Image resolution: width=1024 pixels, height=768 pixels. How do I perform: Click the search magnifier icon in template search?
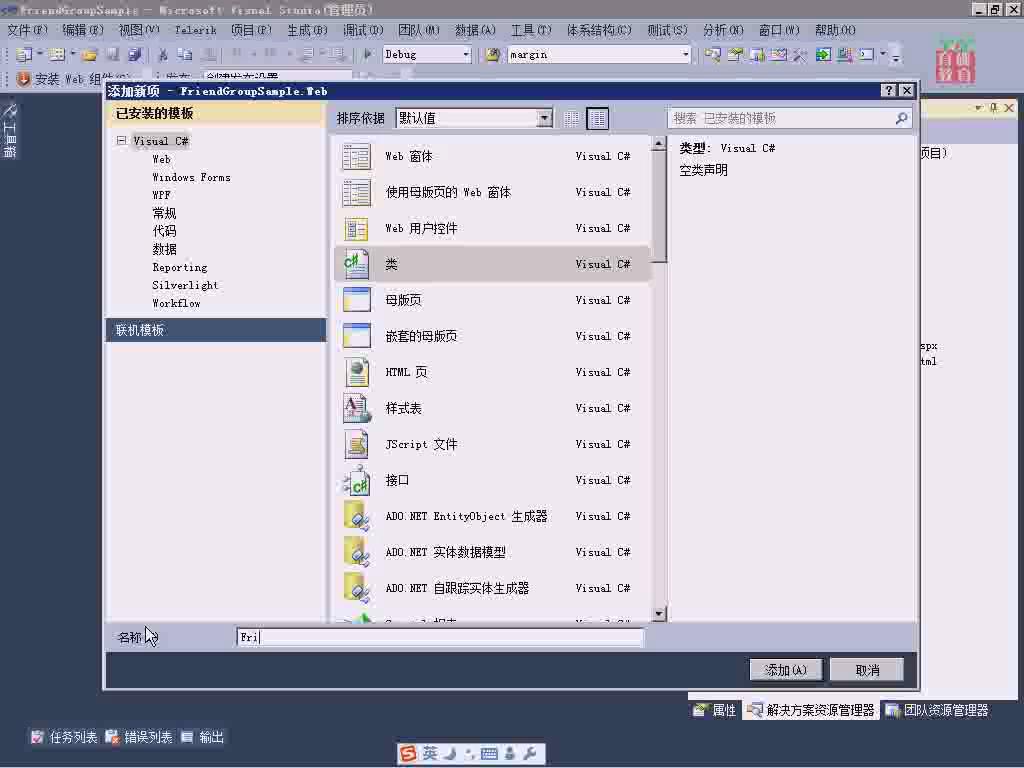pyautogui.click(x=901, y=118)
